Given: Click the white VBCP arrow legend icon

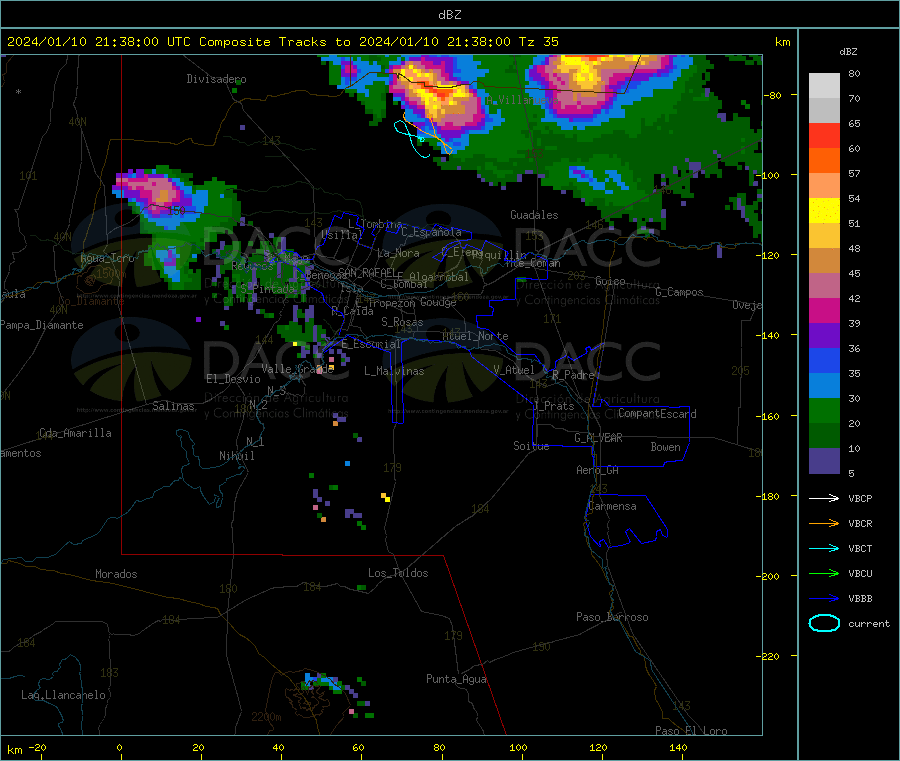Looking at the screenshot, I should click(824, 498).
